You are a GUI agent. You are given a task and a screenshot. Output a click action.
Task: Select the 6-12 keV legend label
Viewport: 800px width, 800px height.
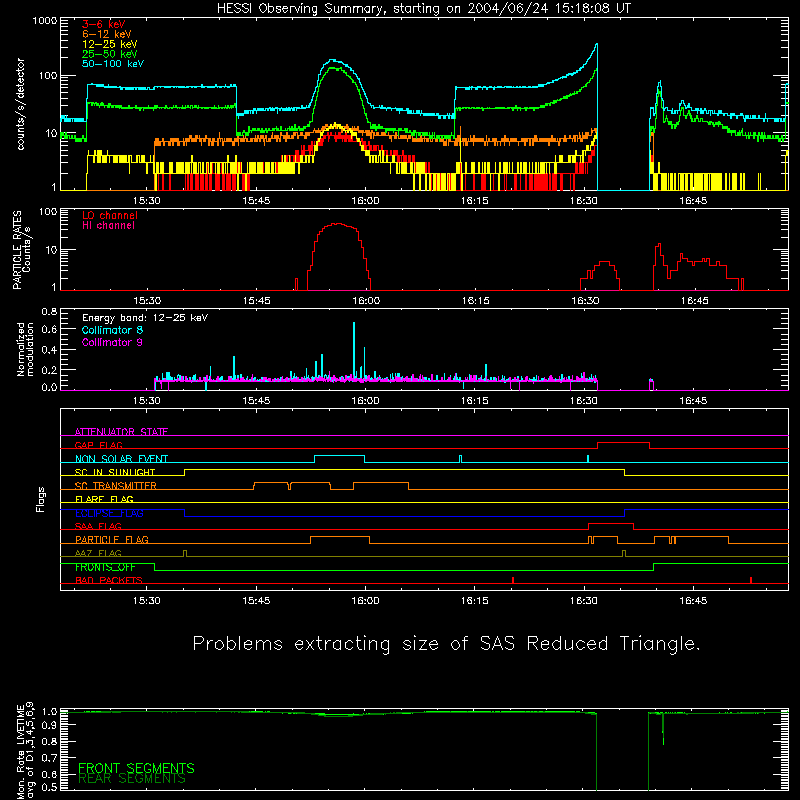[107, 34]
